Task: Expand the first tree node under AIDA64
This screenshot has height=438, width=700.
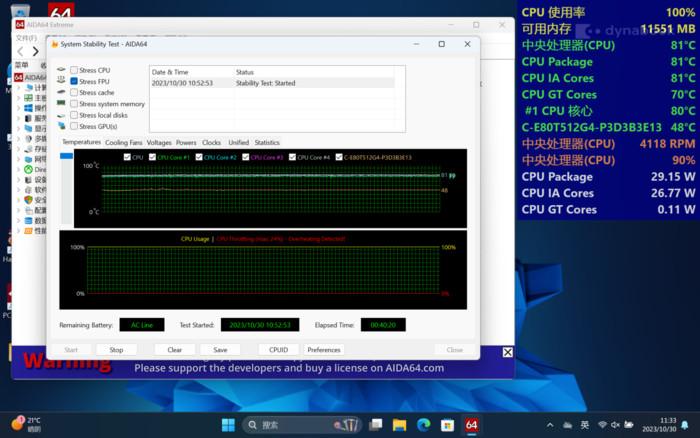Action: click(x=19, y=88)
